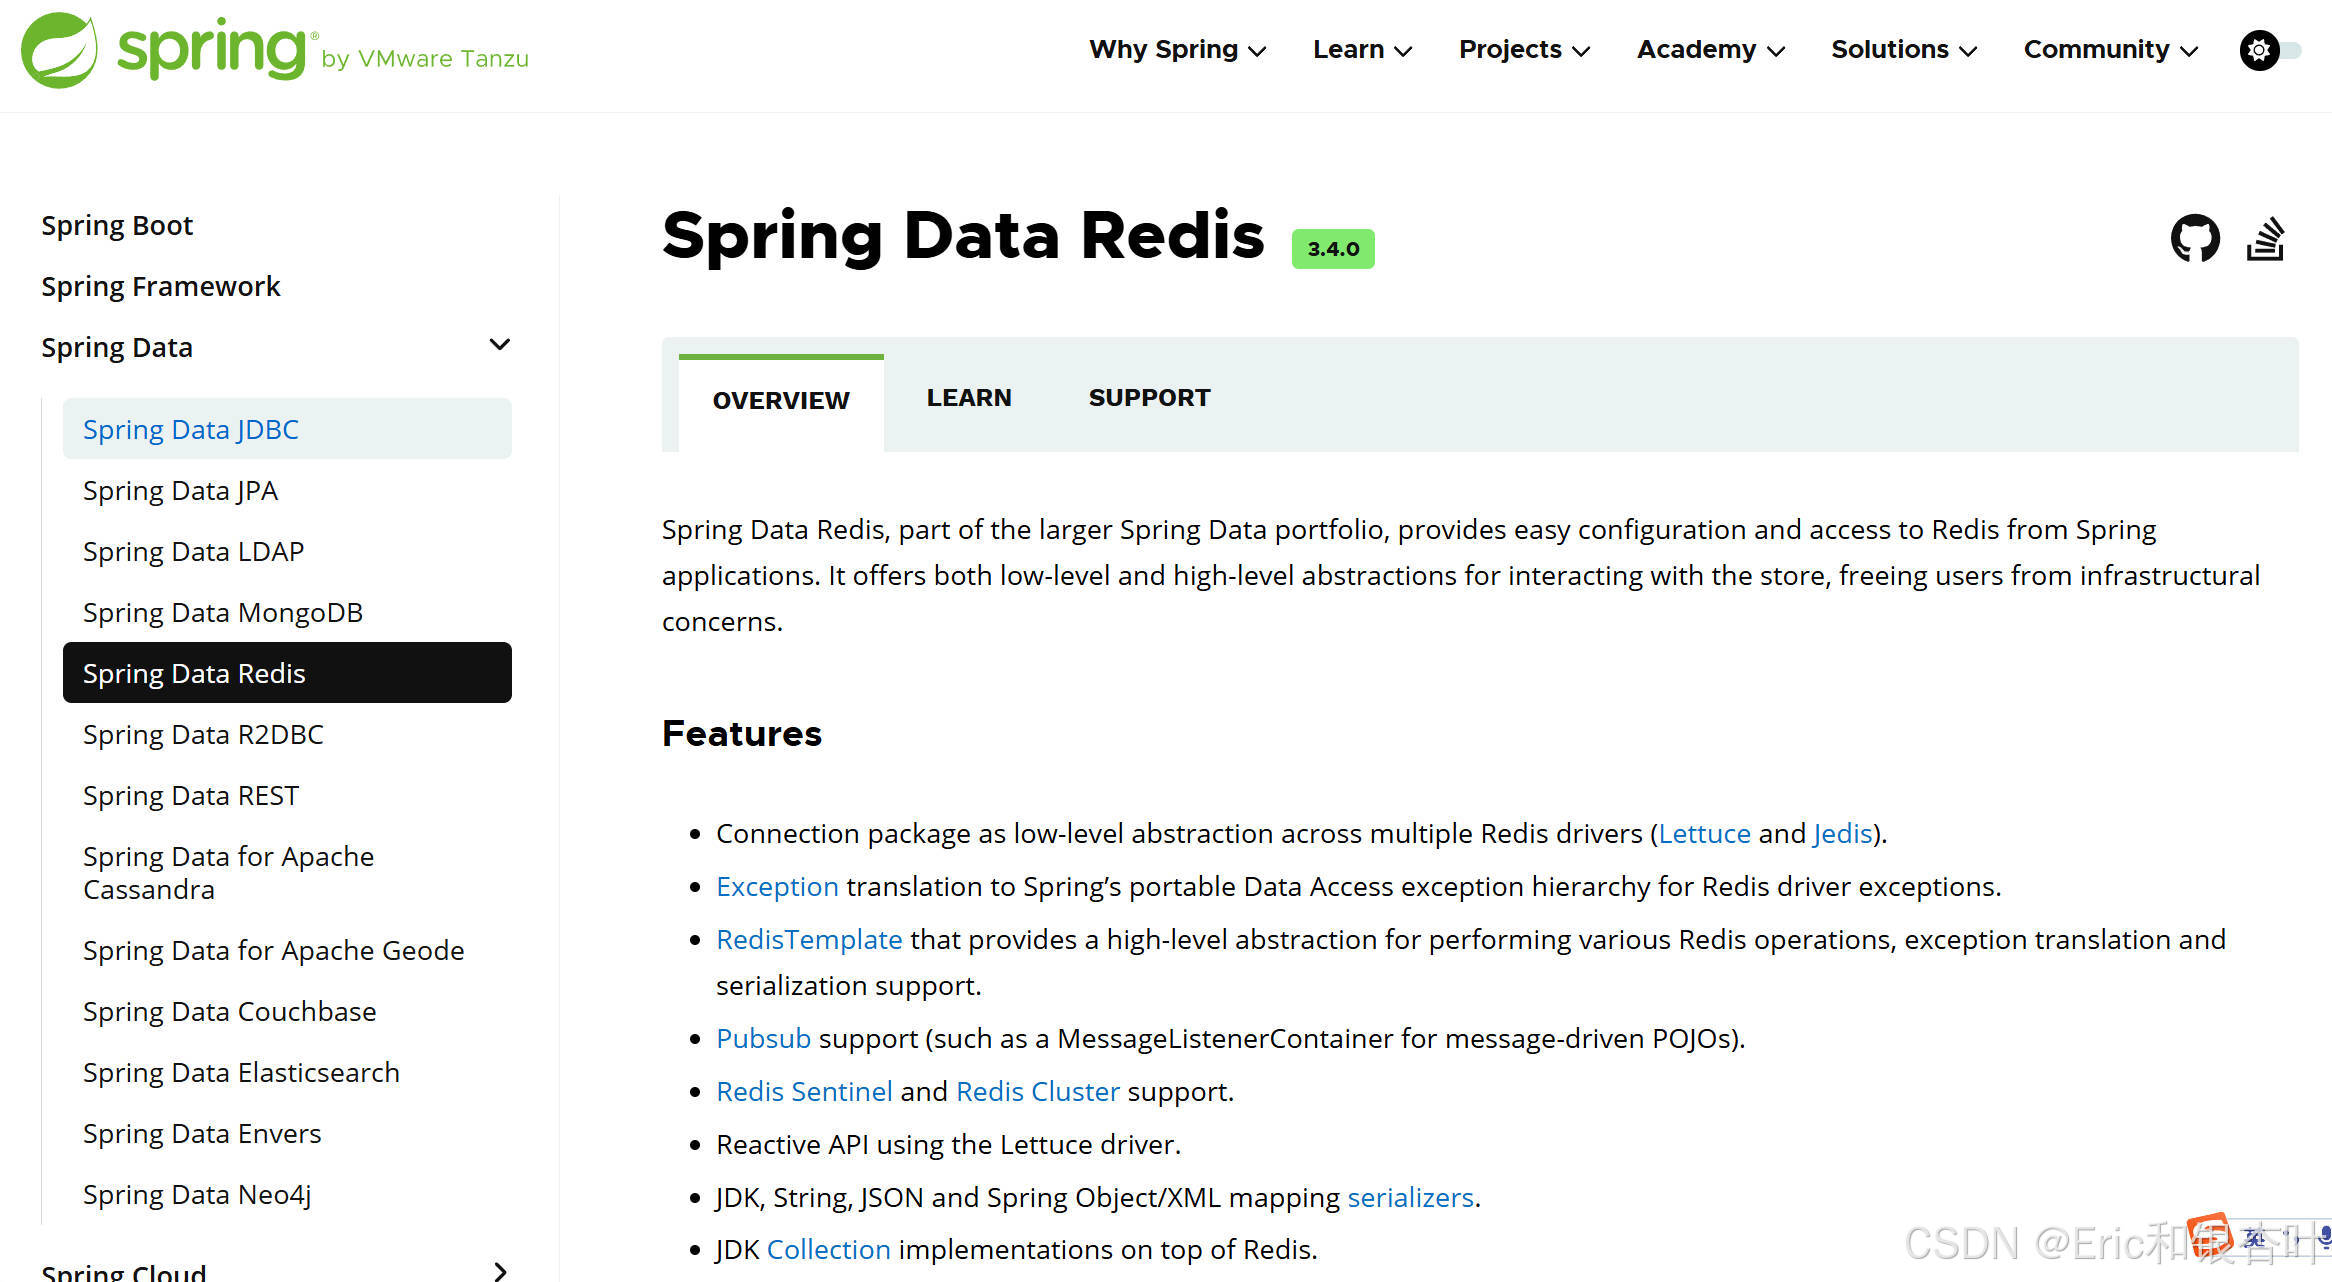
Task: Collapse the Spring Data sidebar section
Action: [500, 344]
